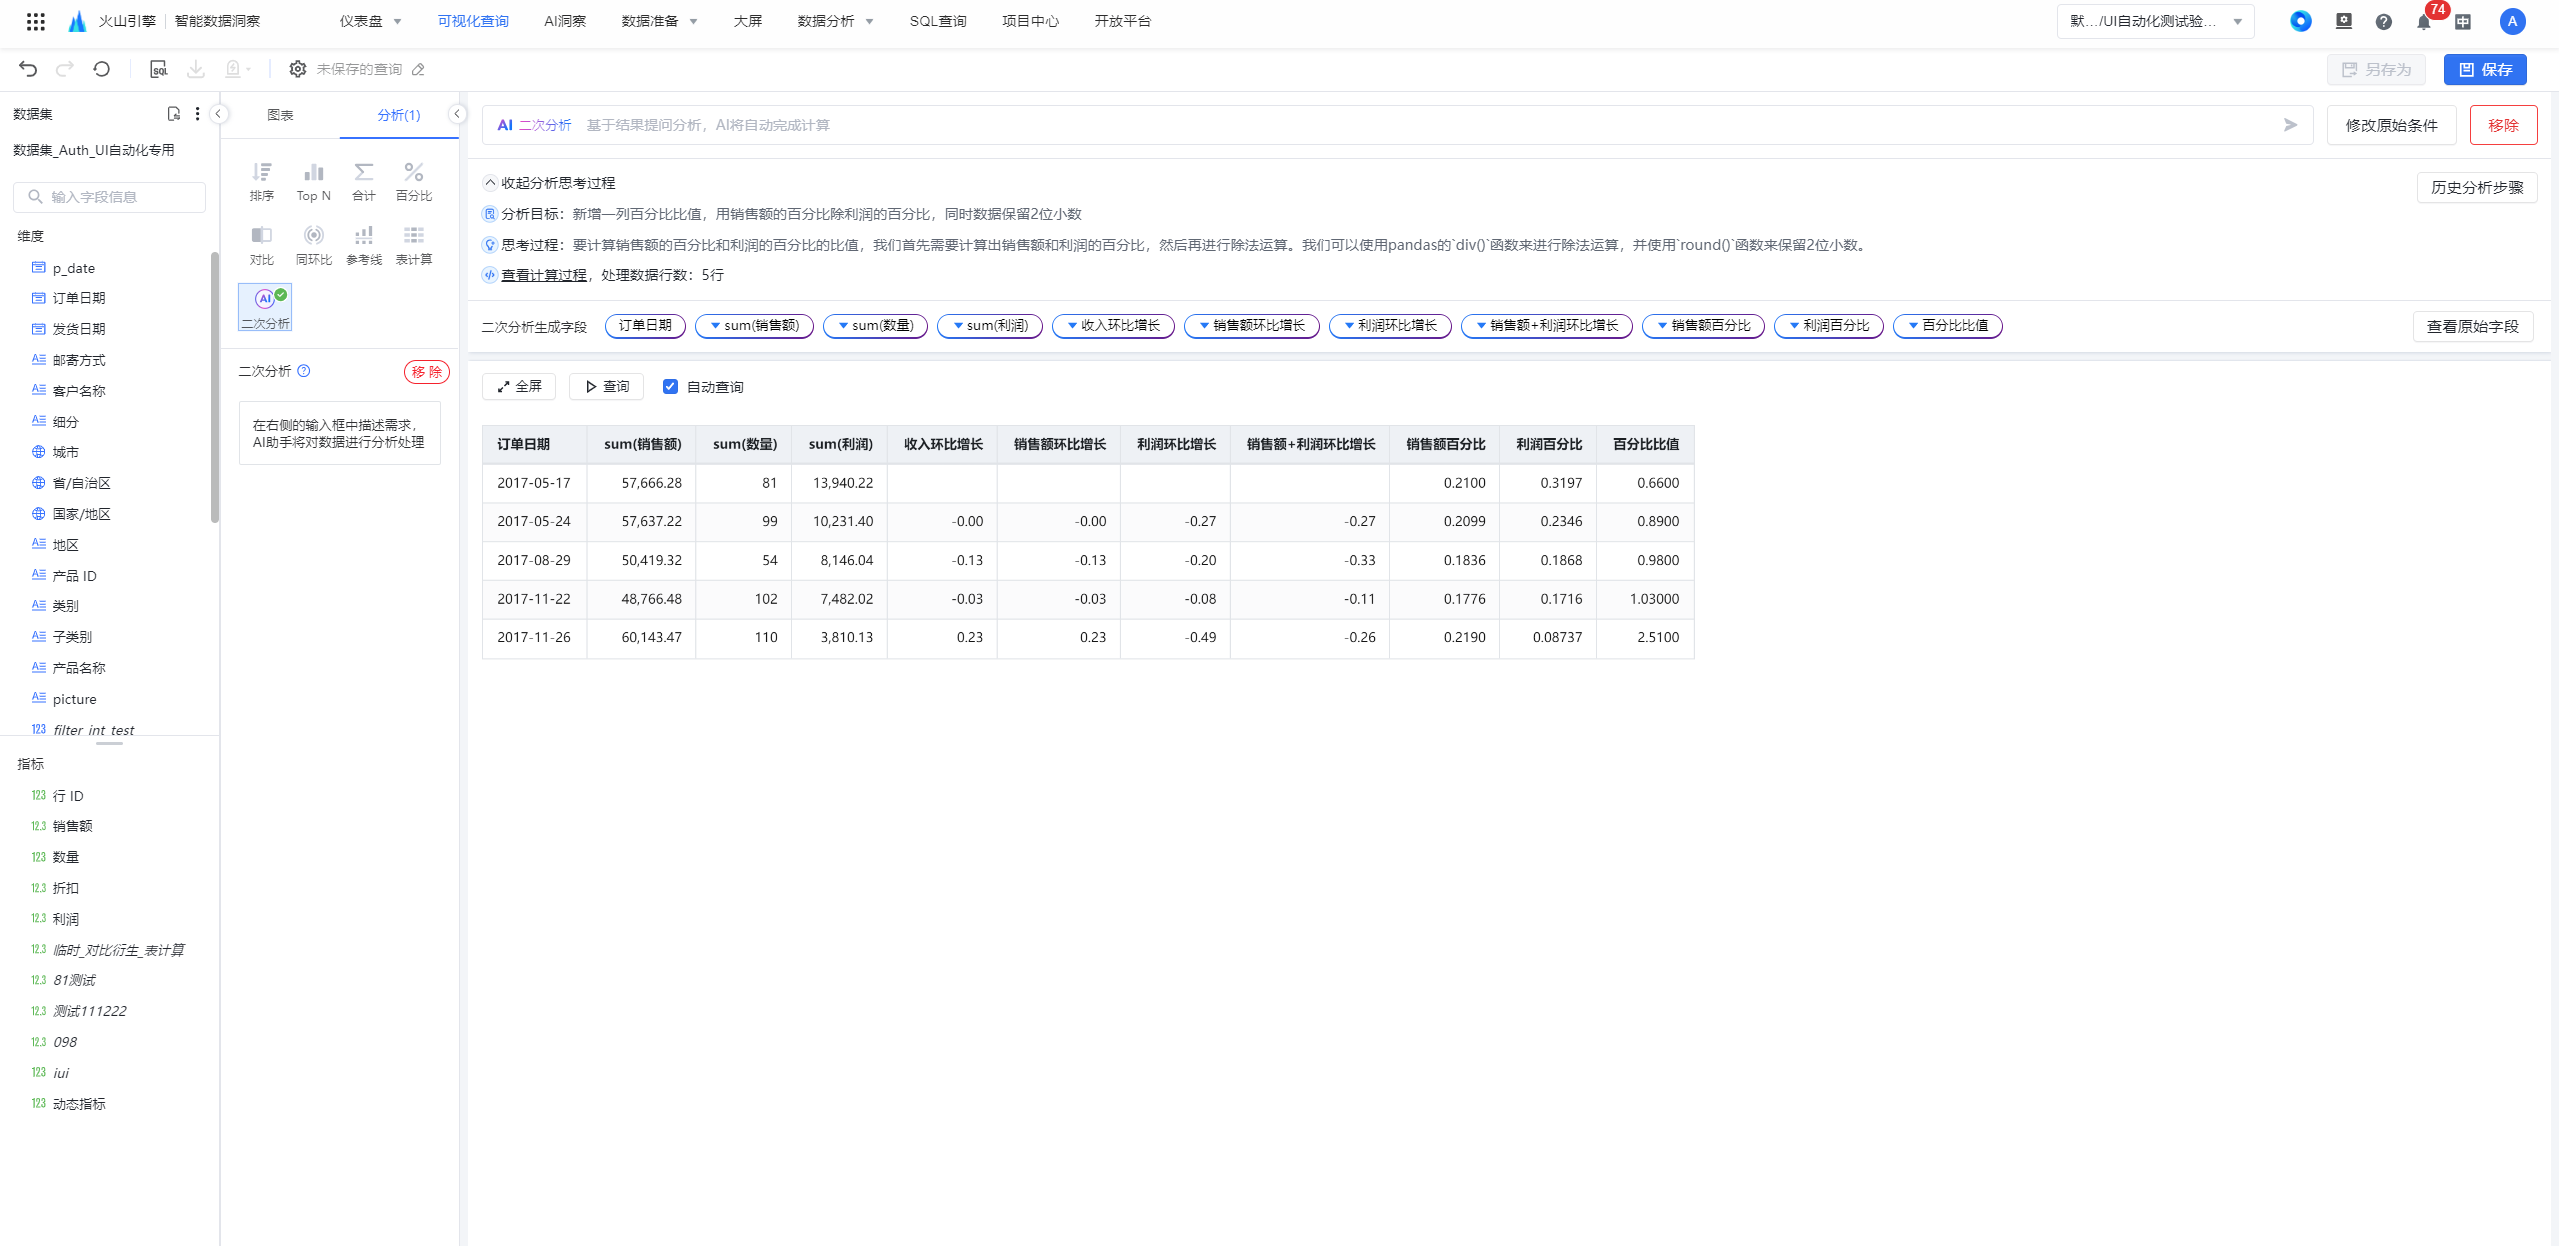Click the blue assistant circle icon
The height and width of the screenshot is (1246, 2559).
2301,21
